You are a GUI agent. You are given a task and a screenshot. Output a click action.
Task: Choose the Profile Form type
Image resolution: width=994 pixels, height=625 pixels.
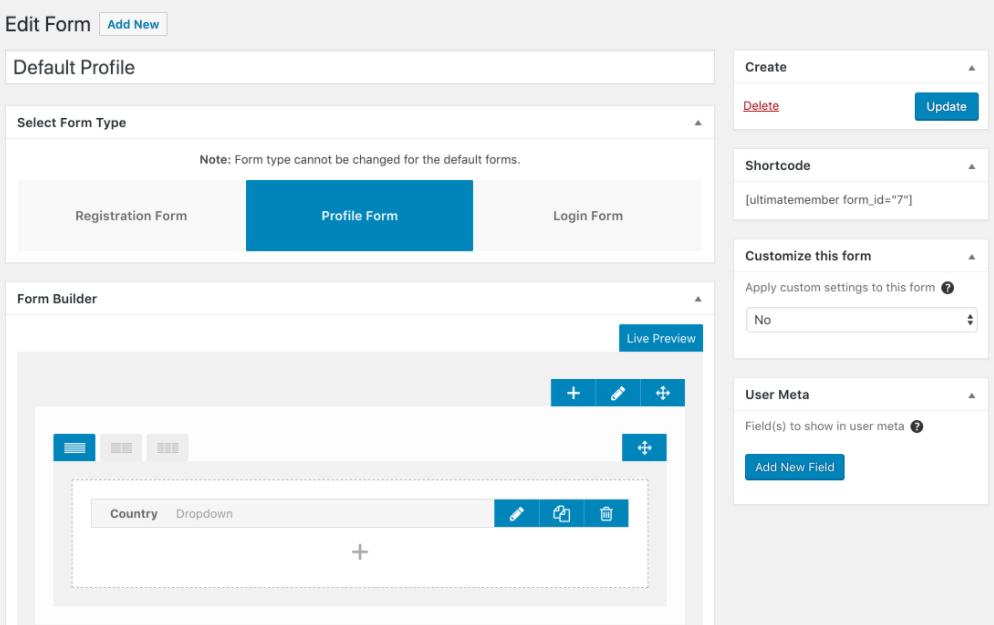click(359, 216)
